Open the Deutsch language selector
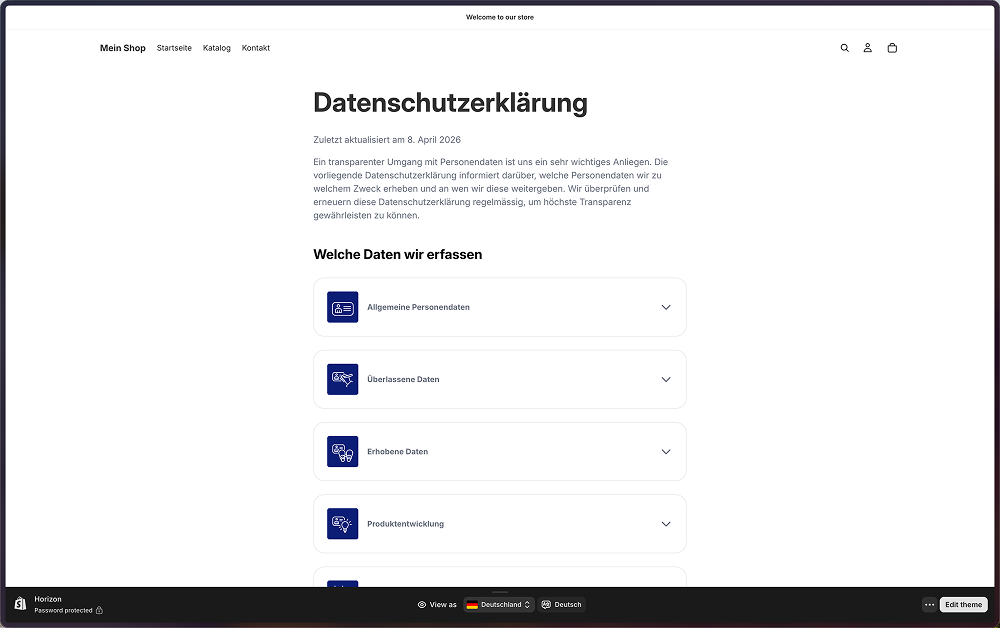The height and width of the screenshot is (628, 1000). click(561, 604)
